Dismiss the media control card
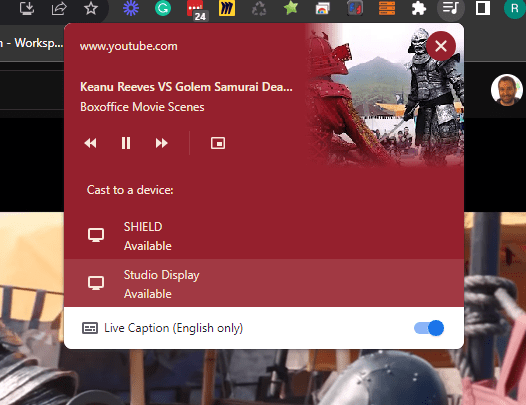 pyautogui.click(x=441, y=46)
